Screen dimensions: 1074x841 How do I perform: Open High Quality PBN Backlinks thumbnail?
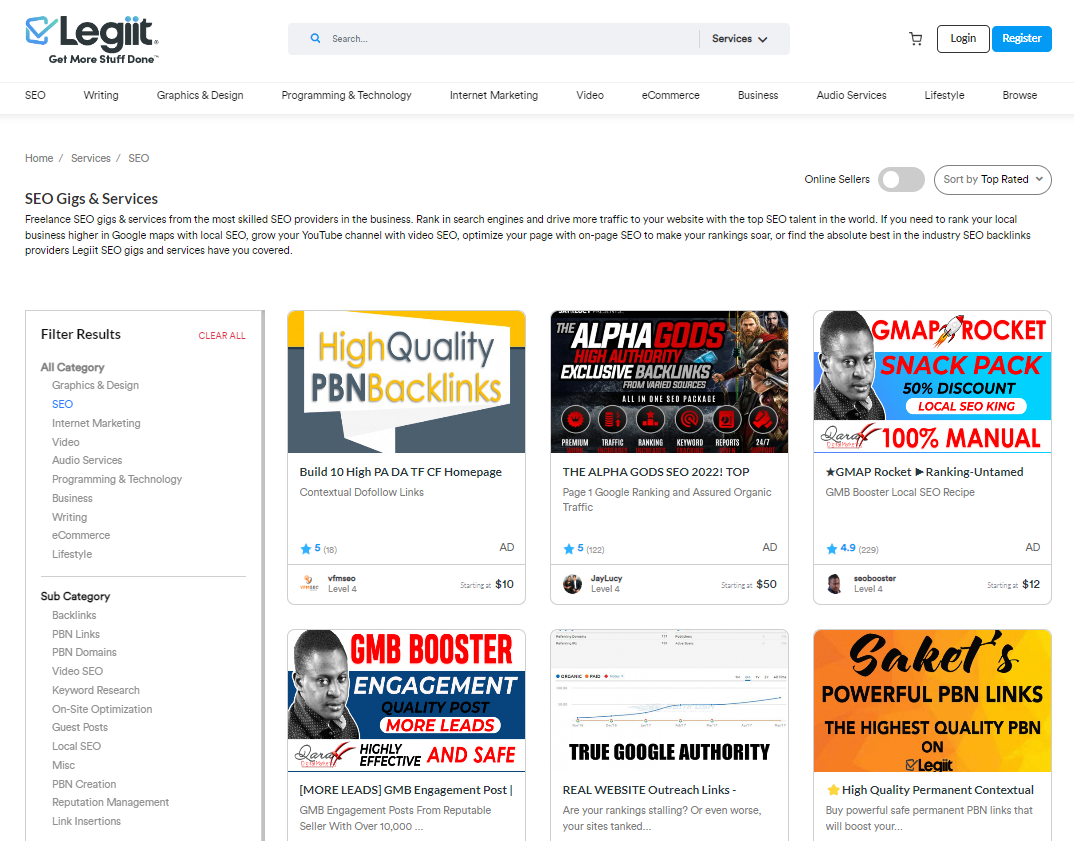[x=406, y=381]
